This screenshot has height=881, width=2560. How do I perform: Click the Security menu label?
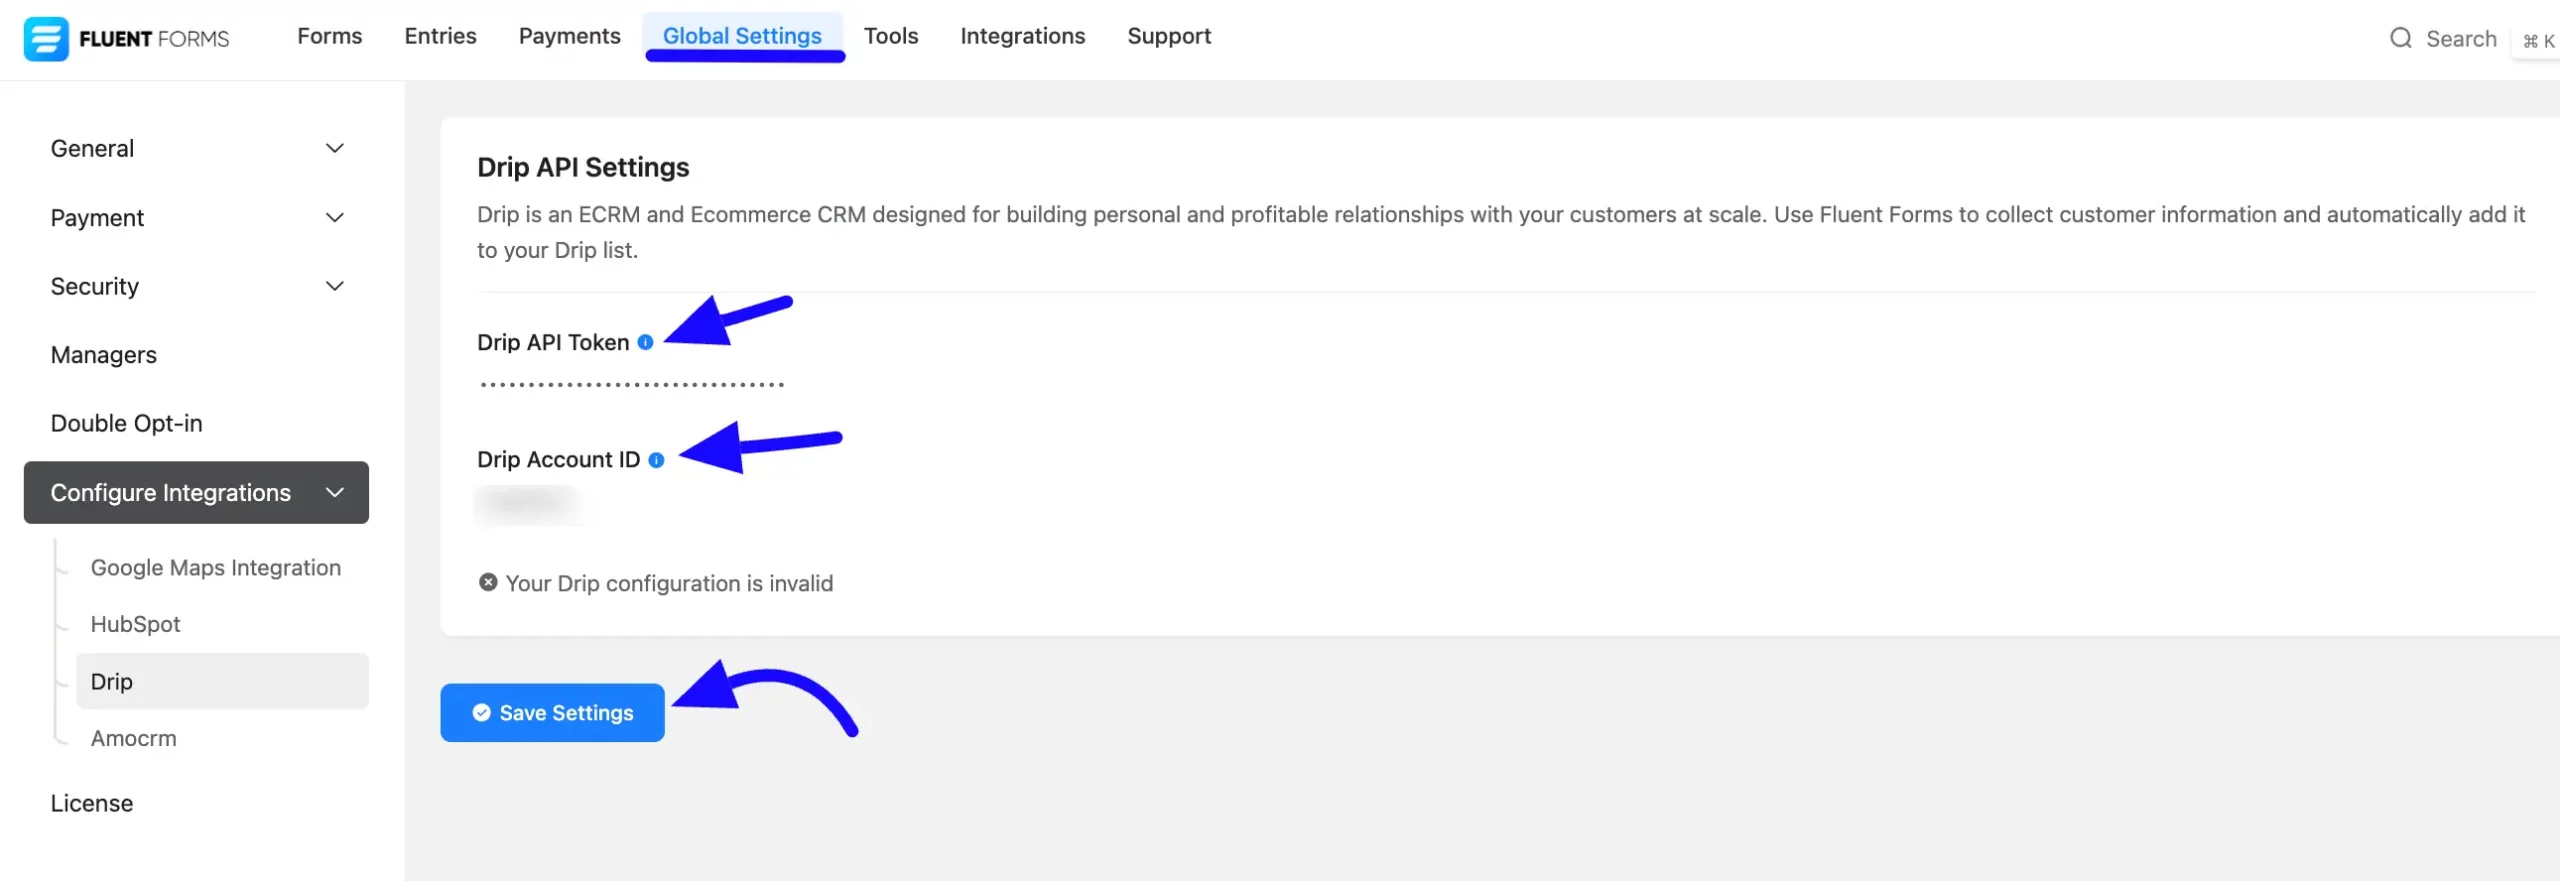[95, 287]
